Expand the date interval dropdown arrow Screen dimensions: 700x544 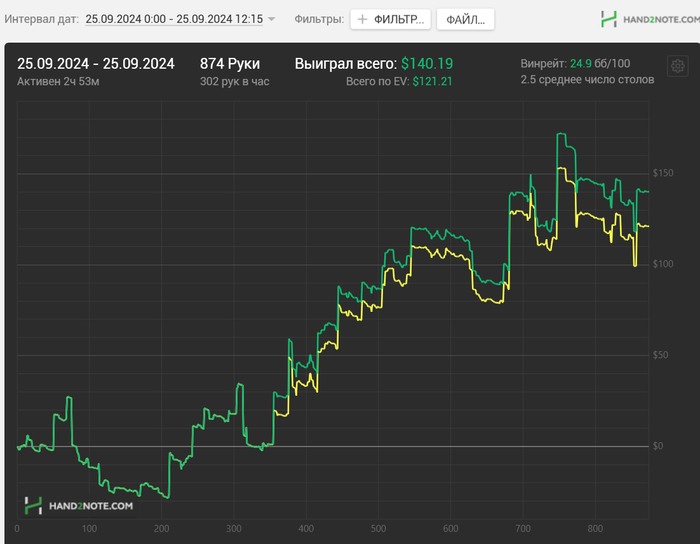(271, 19)
